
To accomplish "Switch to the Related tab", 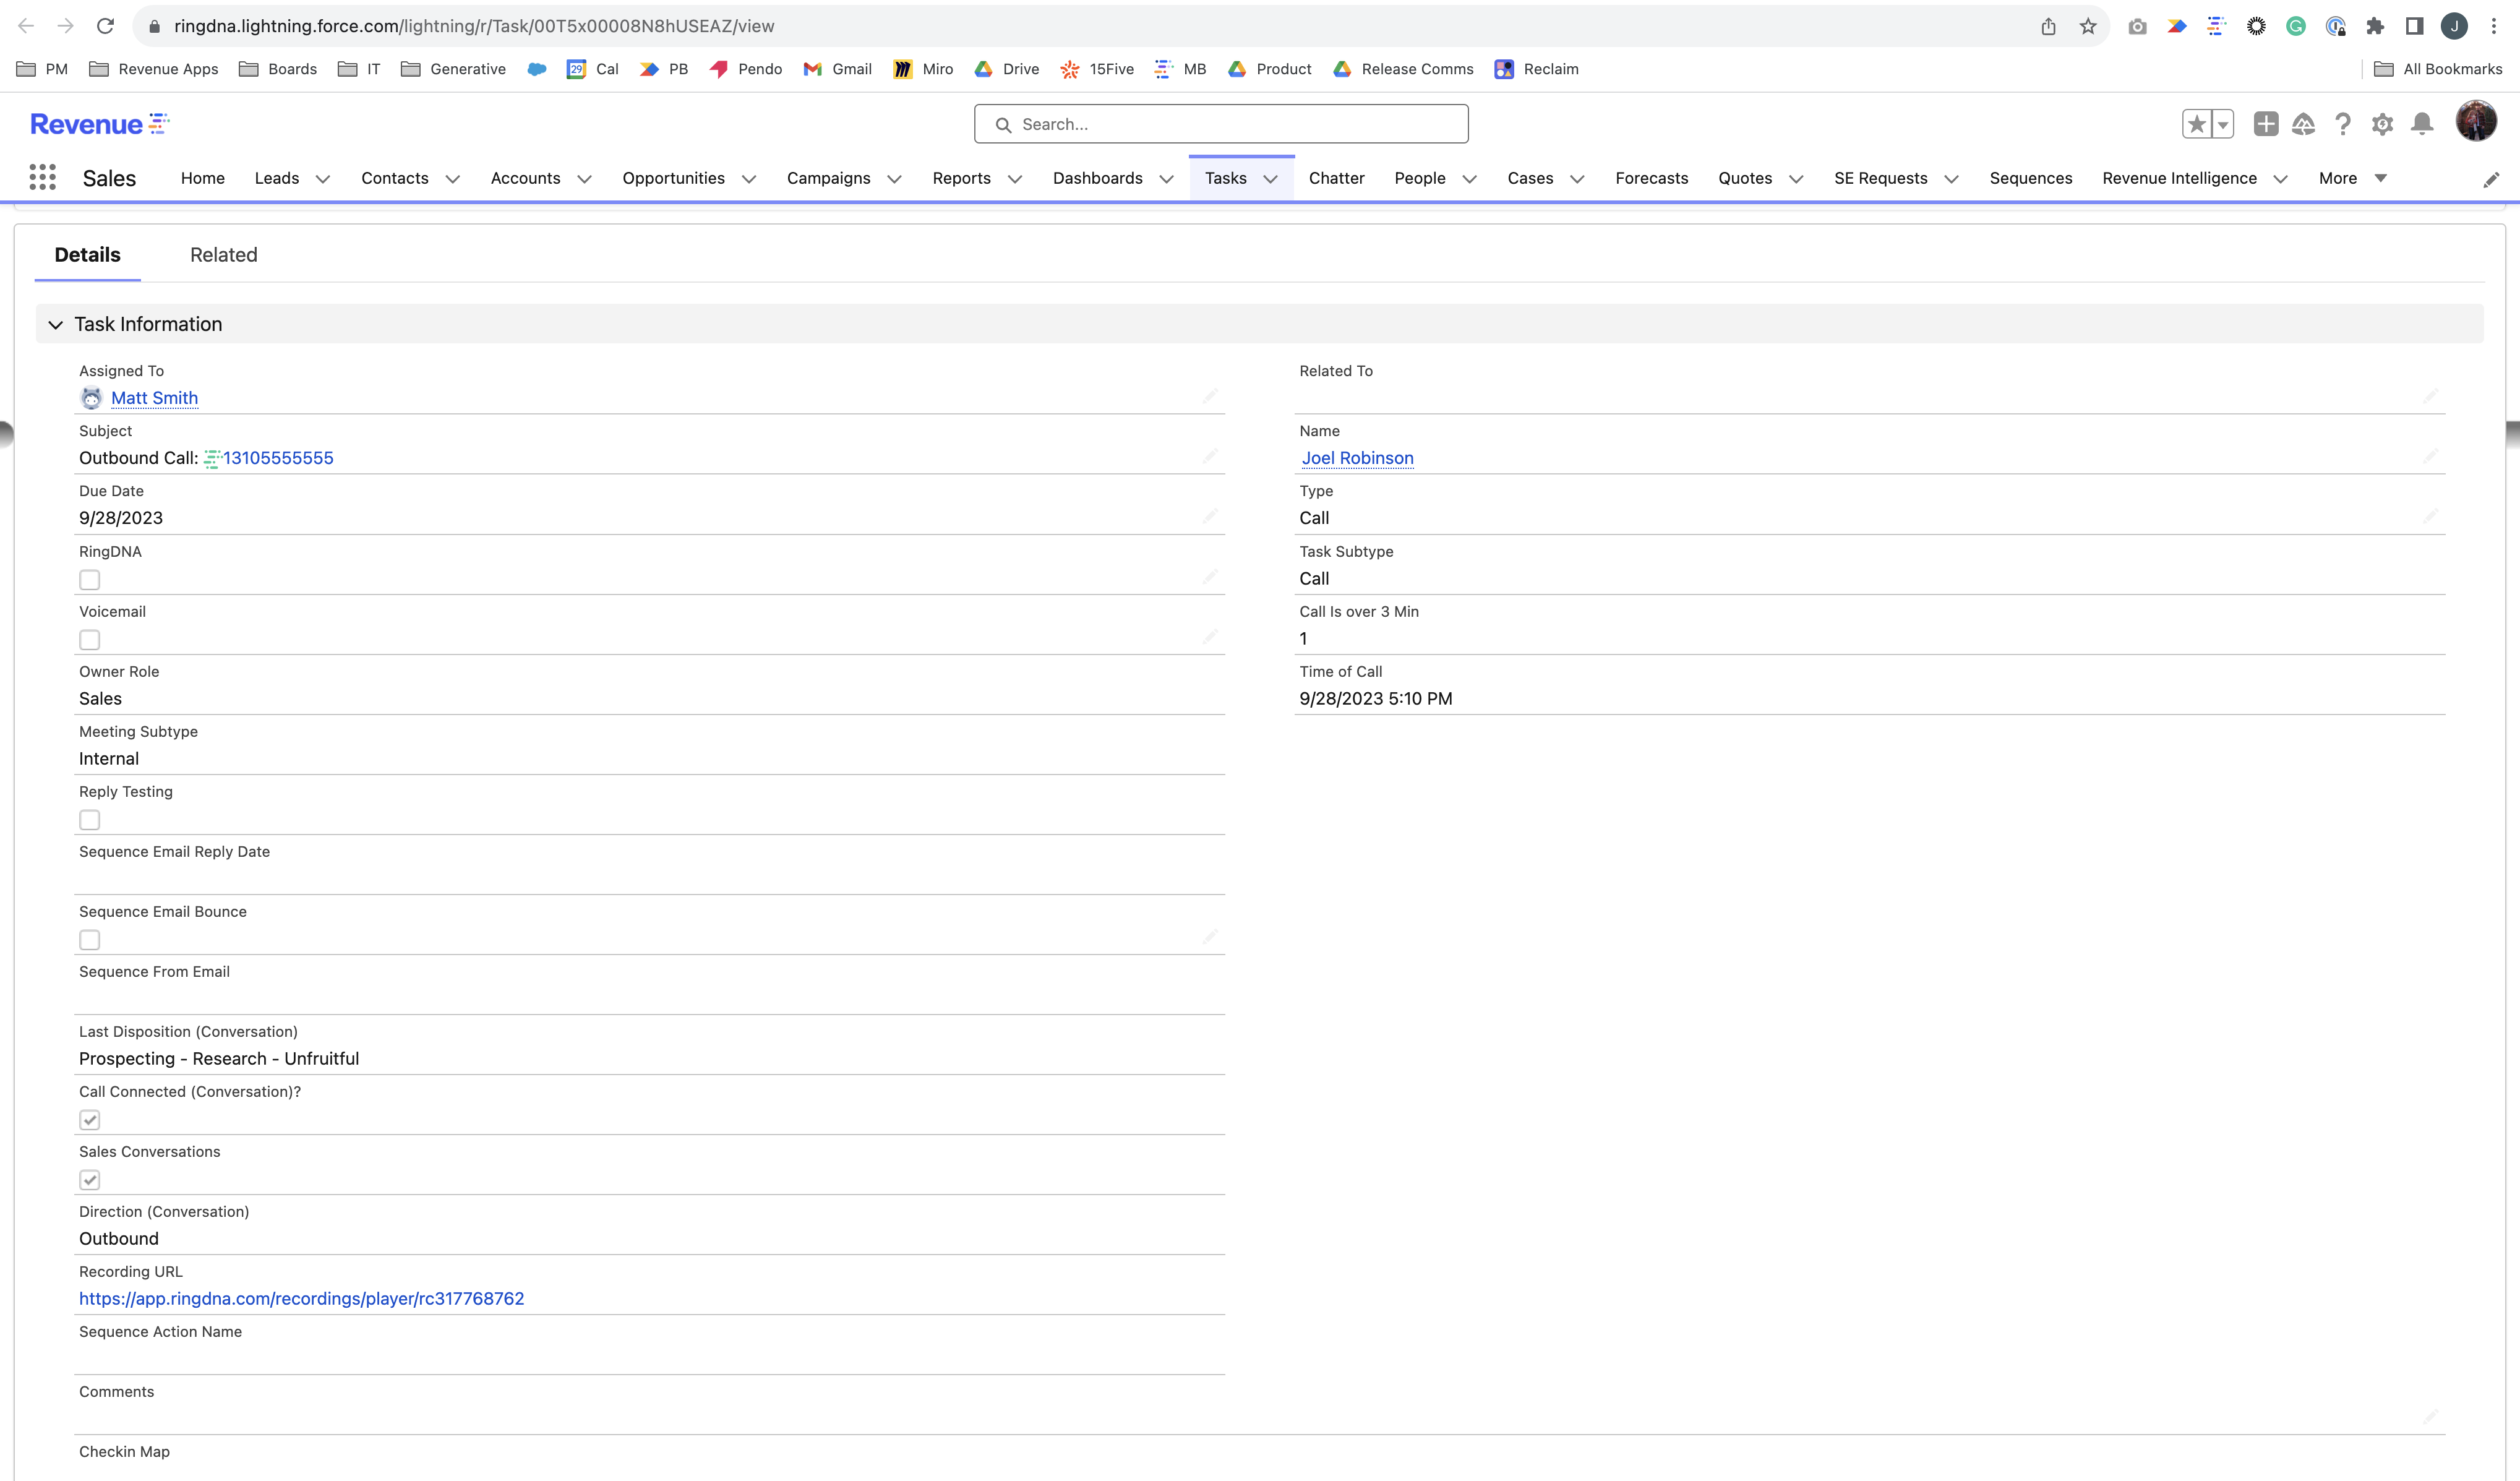I will click(223, 255).
